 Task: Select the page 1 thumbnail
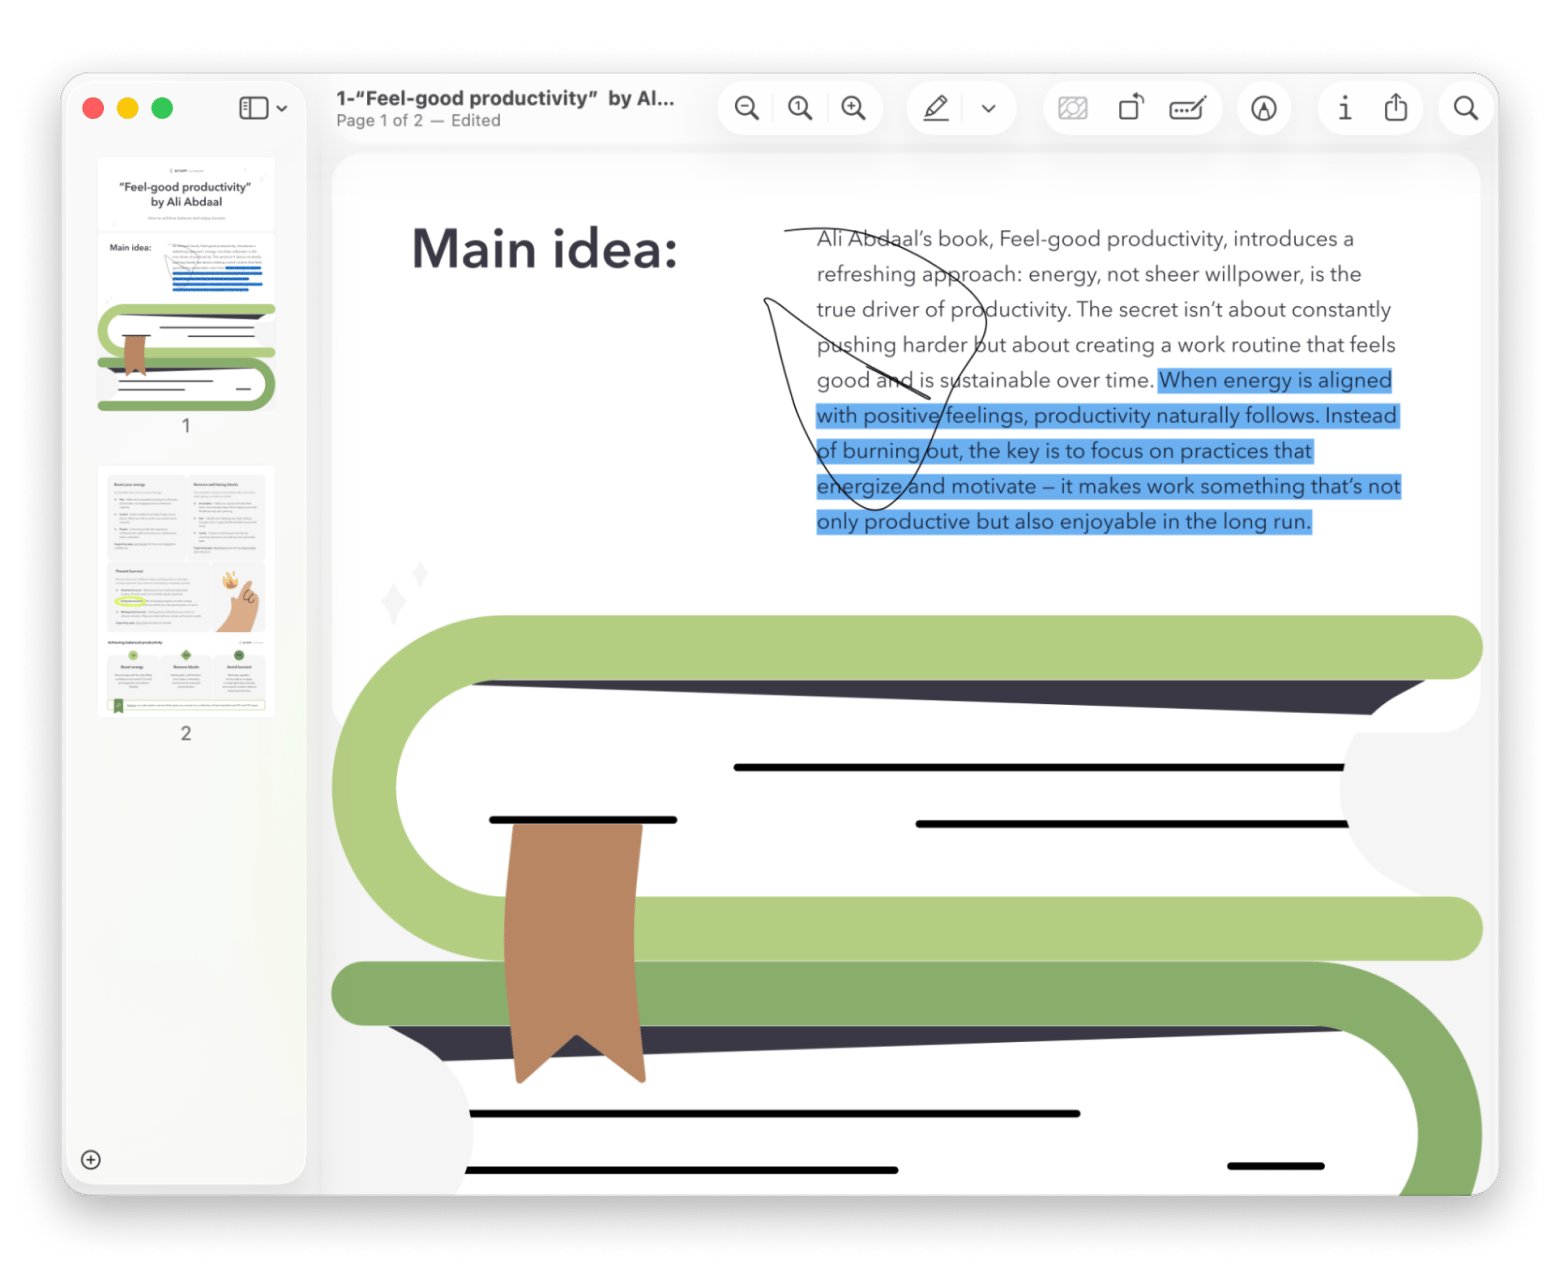point(186,284)
